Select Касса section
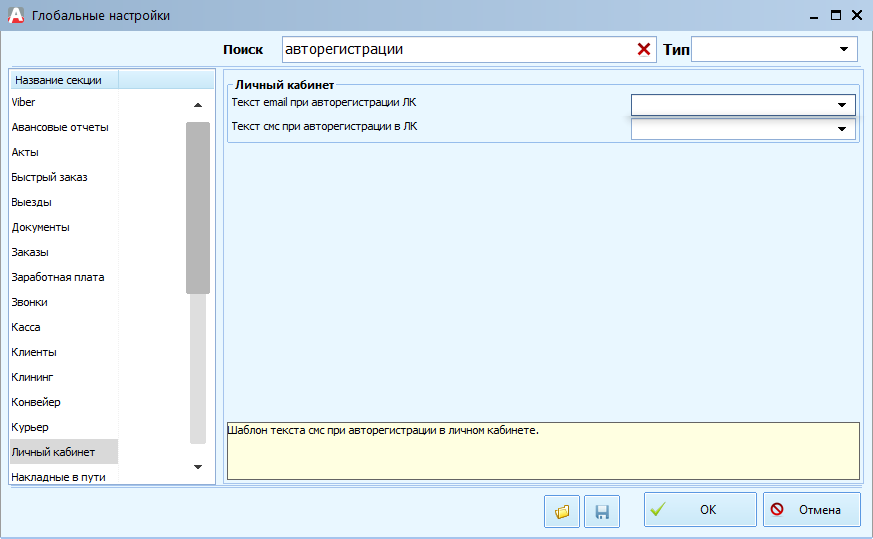This screenshot has height=539, width=873. (x=64, y=327)
